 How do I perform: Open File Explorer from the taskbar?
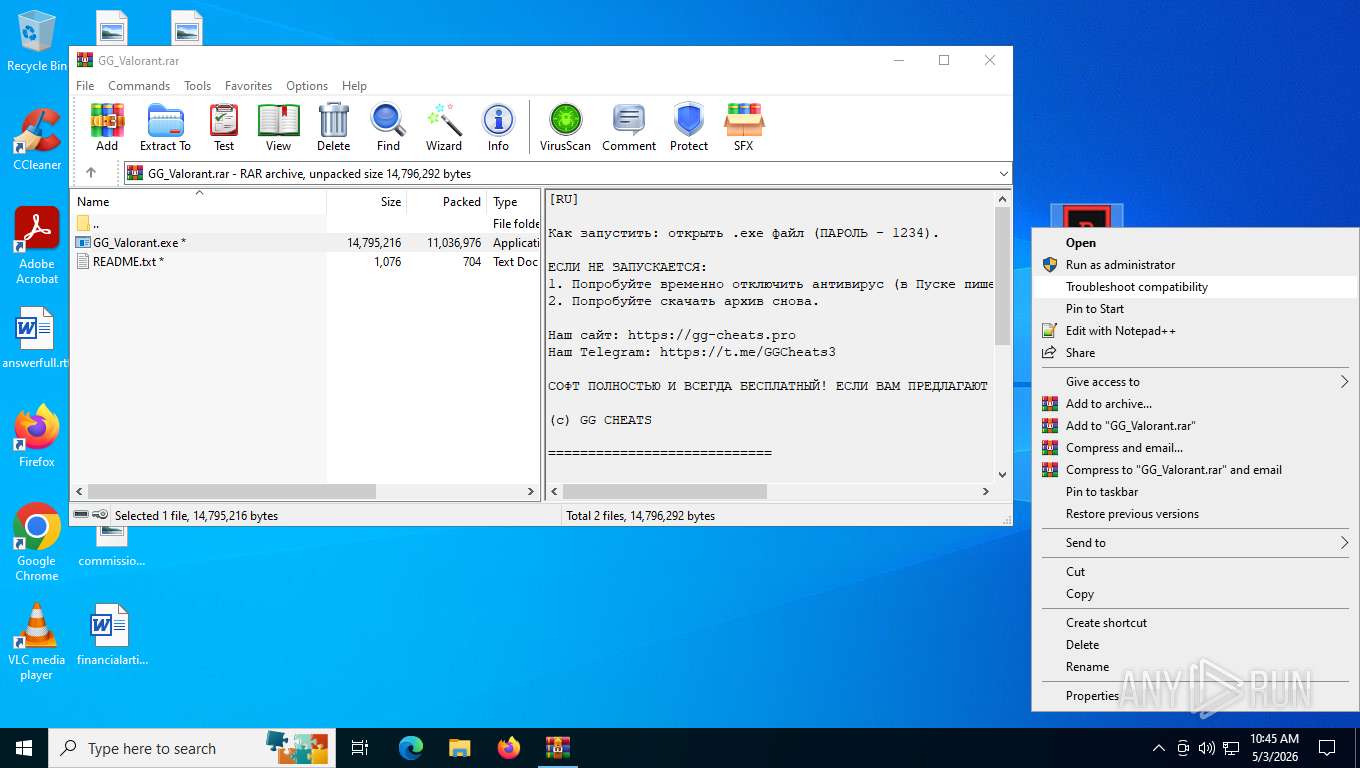(x=459, y=748)
